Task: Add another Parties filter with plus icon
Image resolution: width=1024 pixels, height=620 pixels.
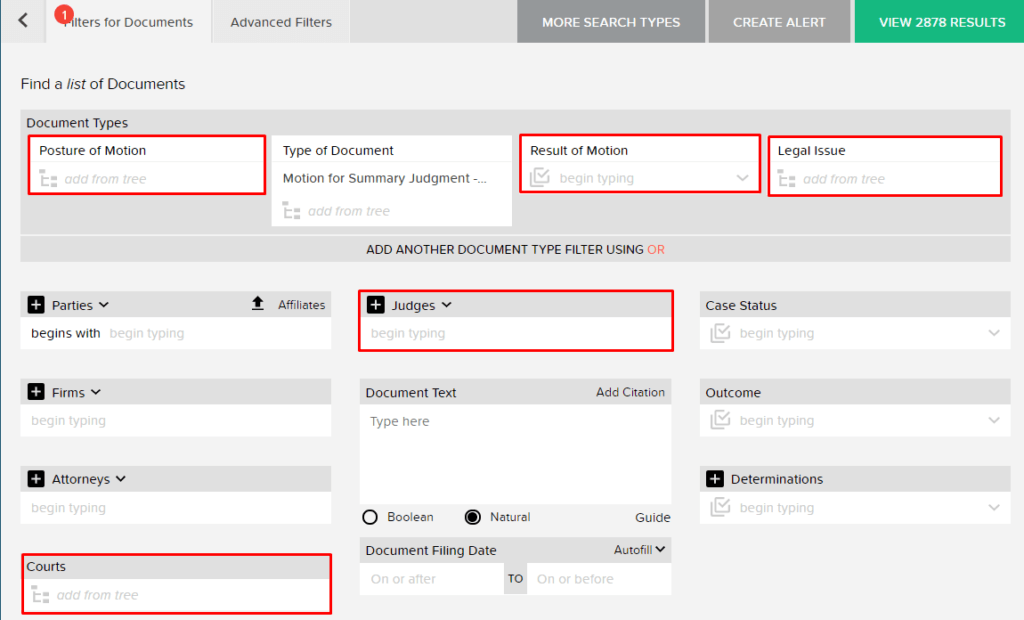Action: tap(36, 304)
